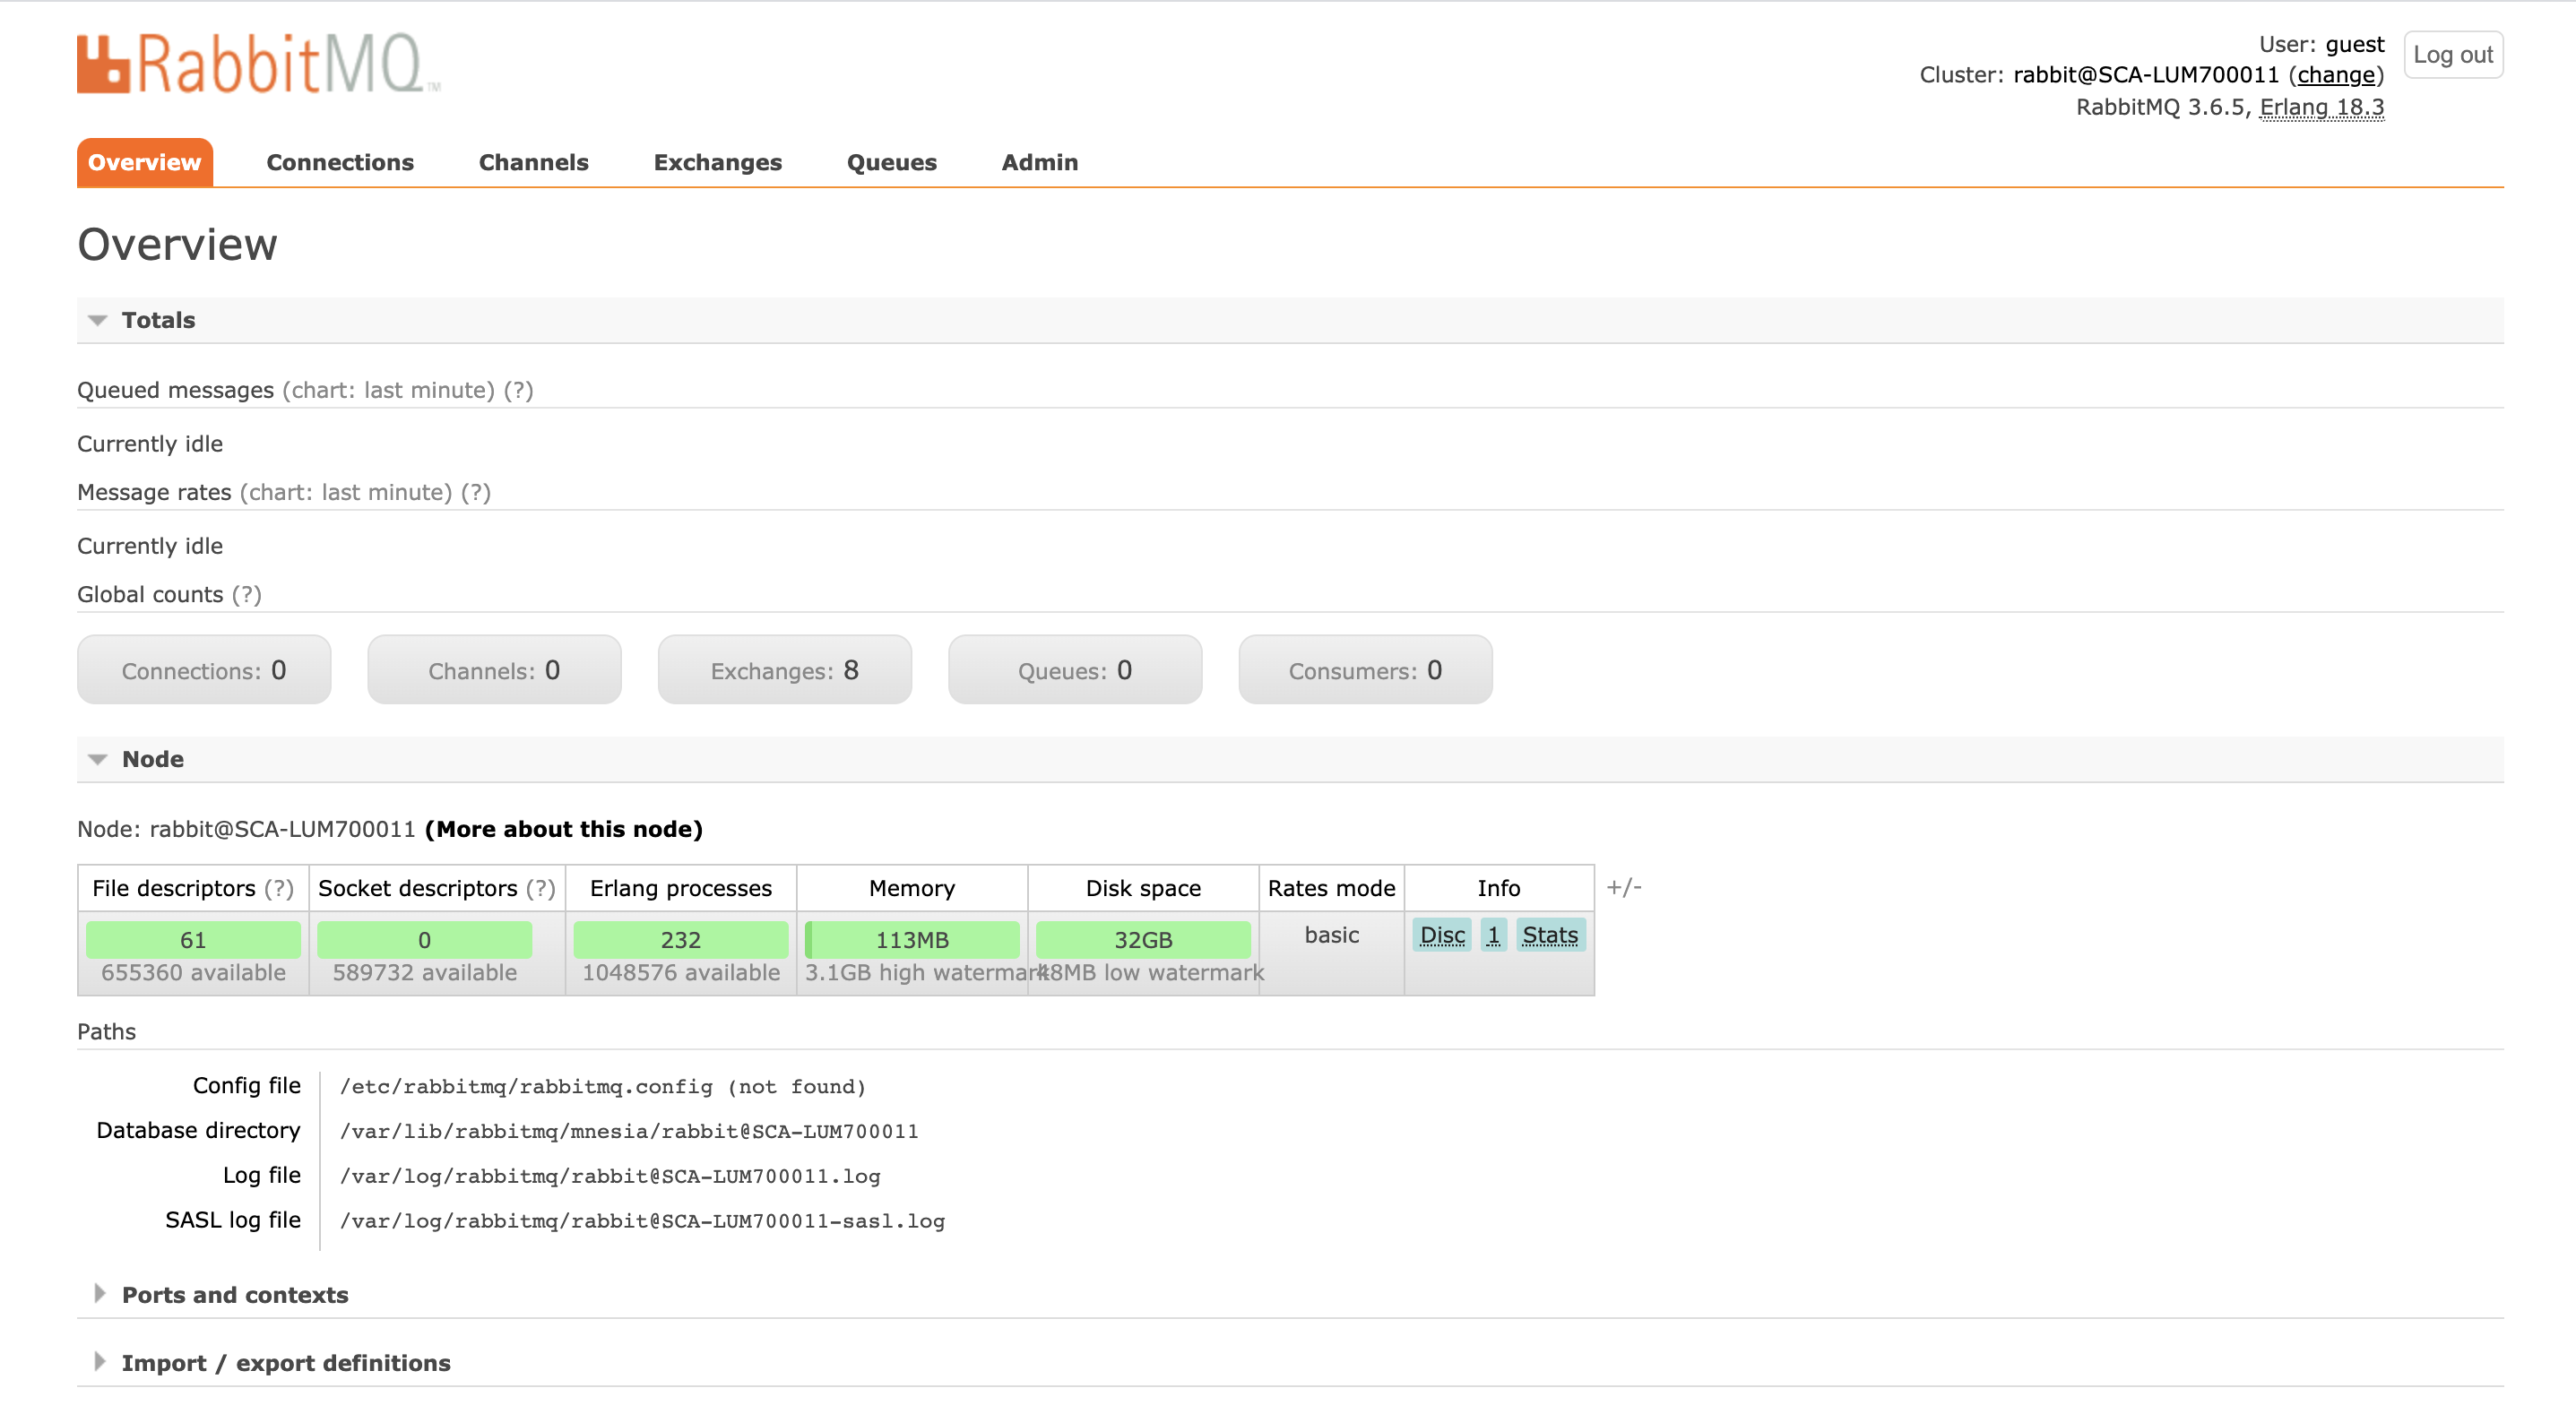Open the Connections tab
The height and width of the screenshot is (1414, 2576).
(339, 162)
